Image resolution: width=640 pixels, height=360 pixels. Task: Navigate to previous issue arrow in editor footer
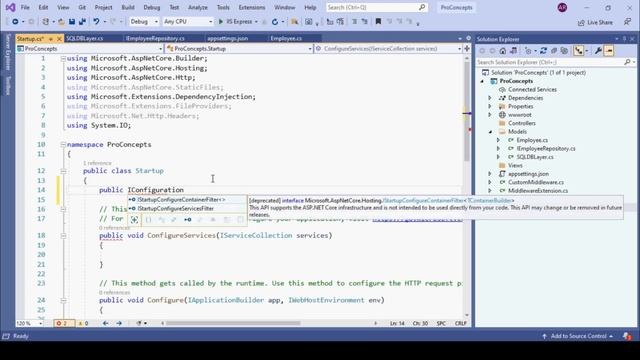click(x=106, y=323)
